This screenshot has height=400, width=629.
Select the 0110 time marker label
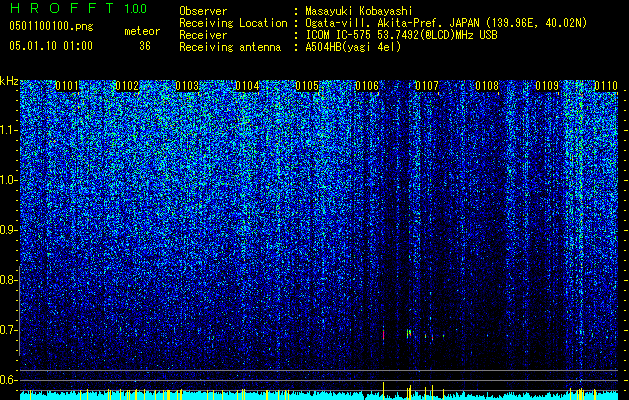coord(606,86)
